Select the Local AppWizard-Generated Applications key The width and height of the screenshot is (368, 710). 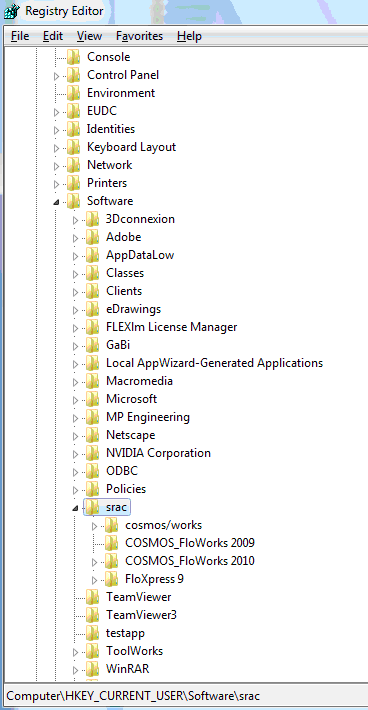(x=215, y=363)
